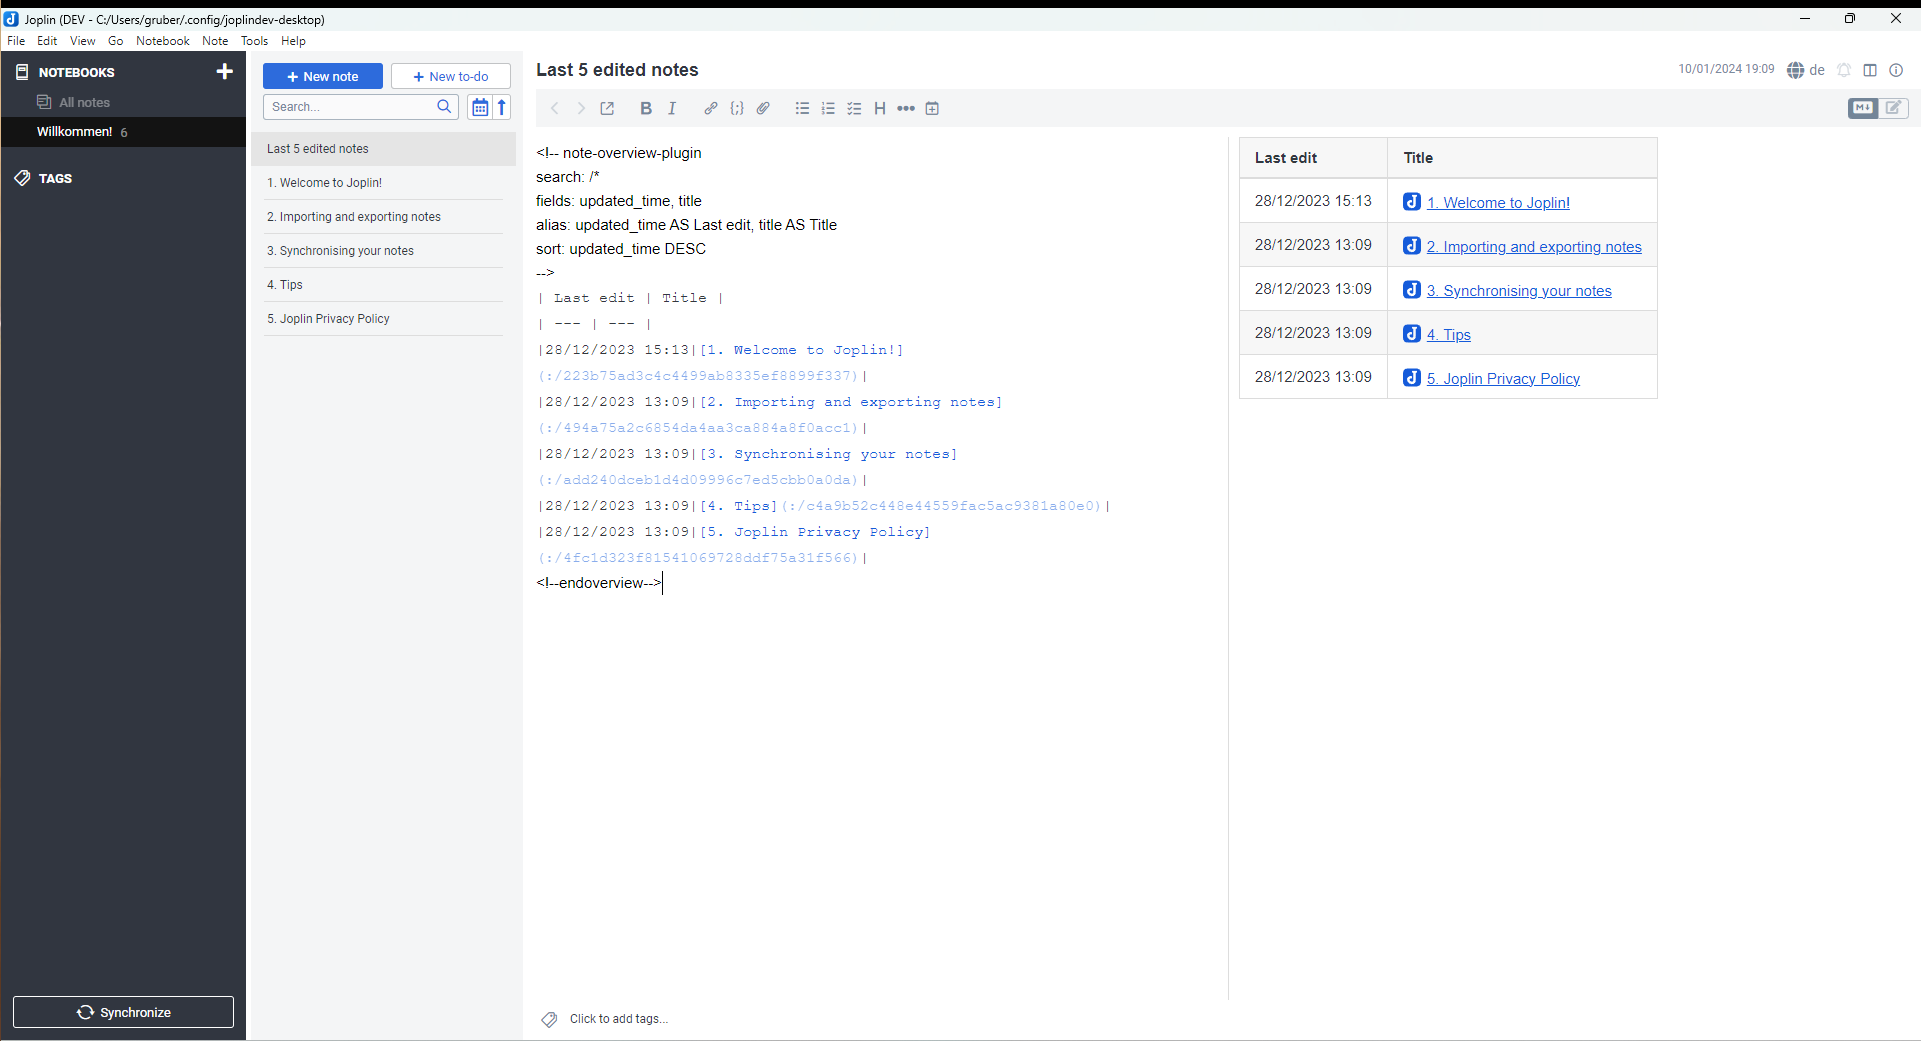This screenshot has height=1041, width=1921.
Task: Open note properties info icon
Action: point(1896,70)
